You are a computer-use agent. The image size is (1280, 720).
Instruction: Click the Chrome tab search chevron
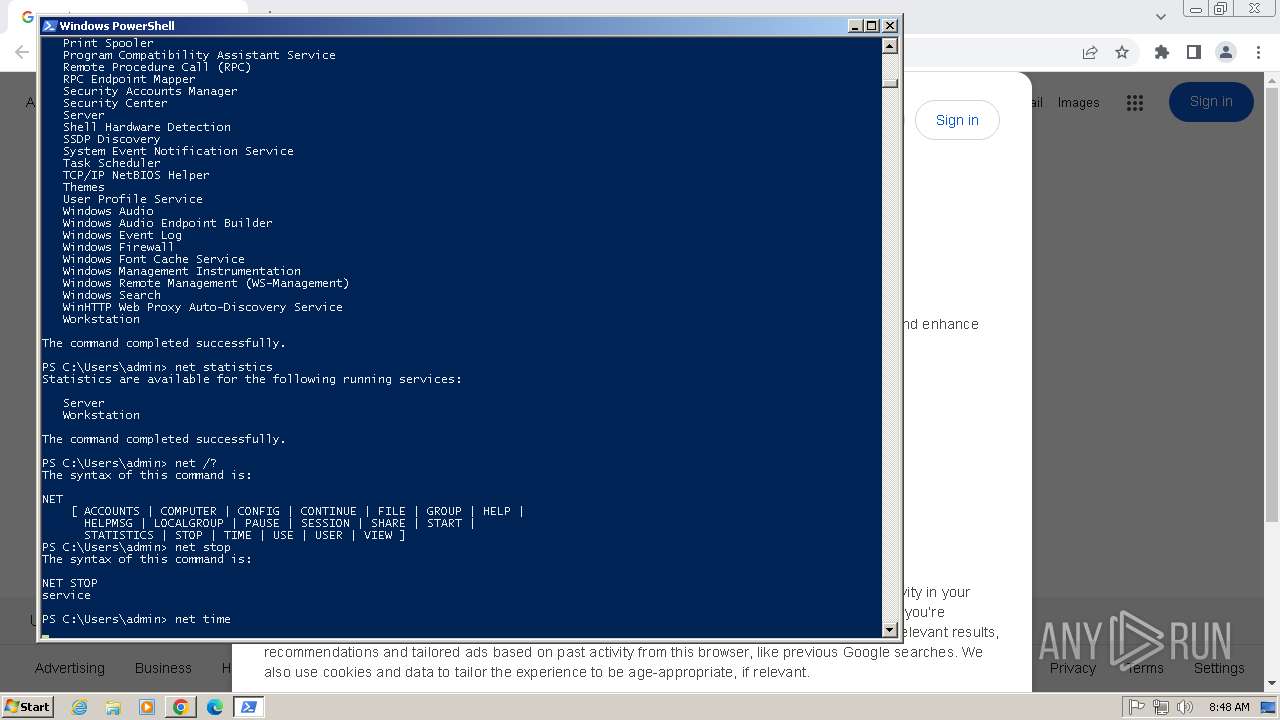pyautogui.click(x=1160, y=16)
